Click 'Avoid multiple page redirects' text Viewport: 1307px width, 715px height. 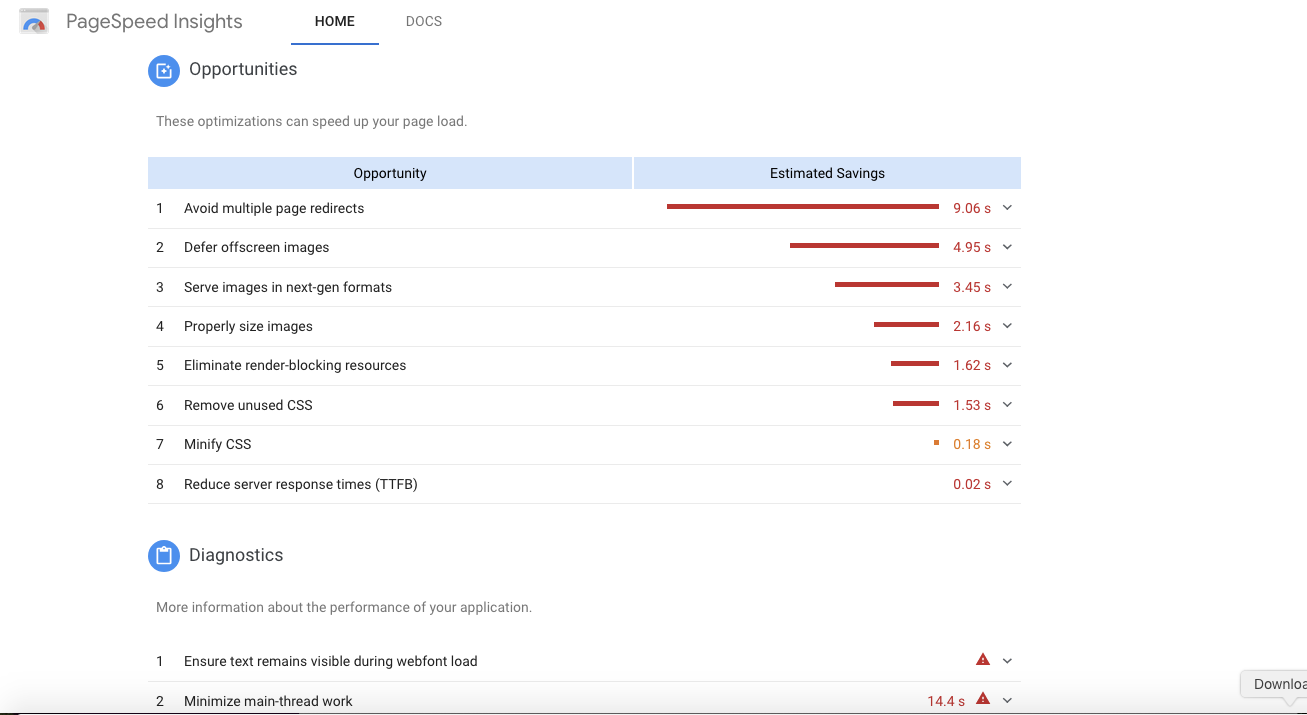point(274,208)
